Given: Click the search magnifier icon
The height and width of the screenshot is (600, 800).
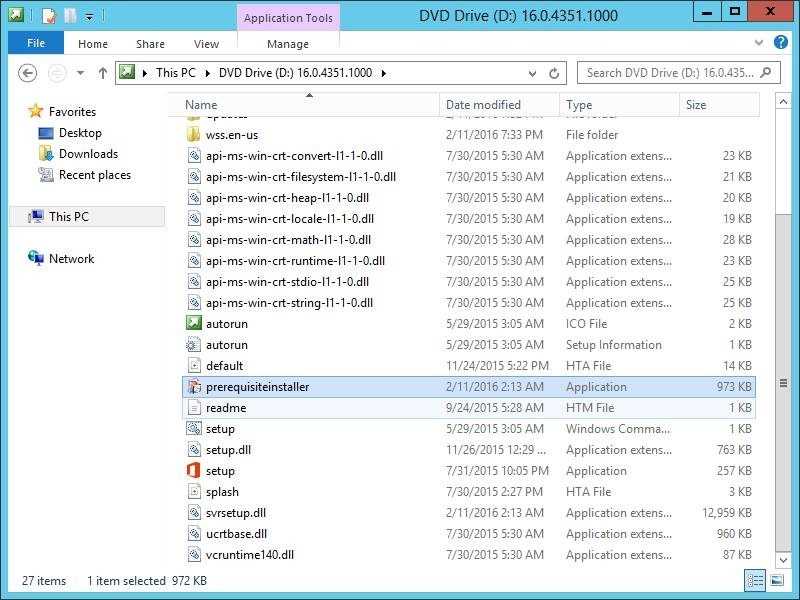Looking at the screenshot, I should [x=766, y=73].
